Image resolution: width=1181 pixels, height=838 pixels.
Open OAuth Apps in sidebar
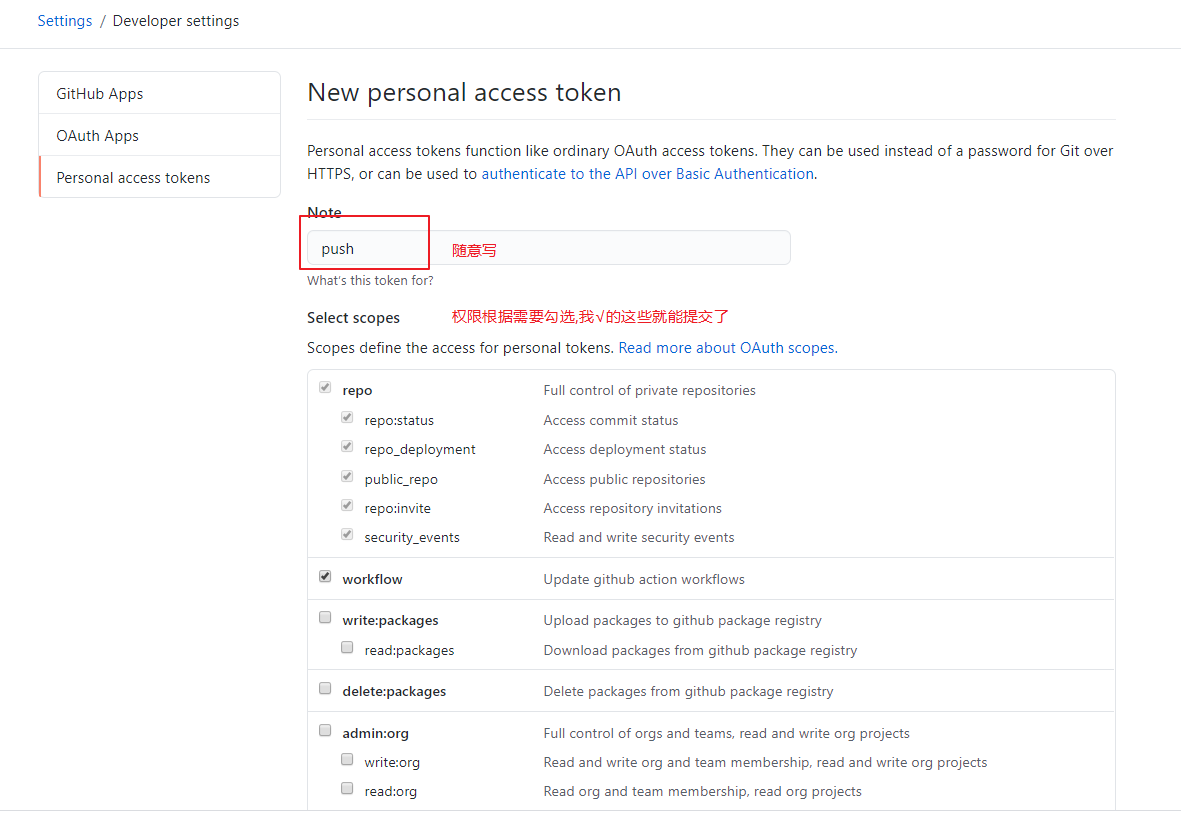tap(98, 136)
